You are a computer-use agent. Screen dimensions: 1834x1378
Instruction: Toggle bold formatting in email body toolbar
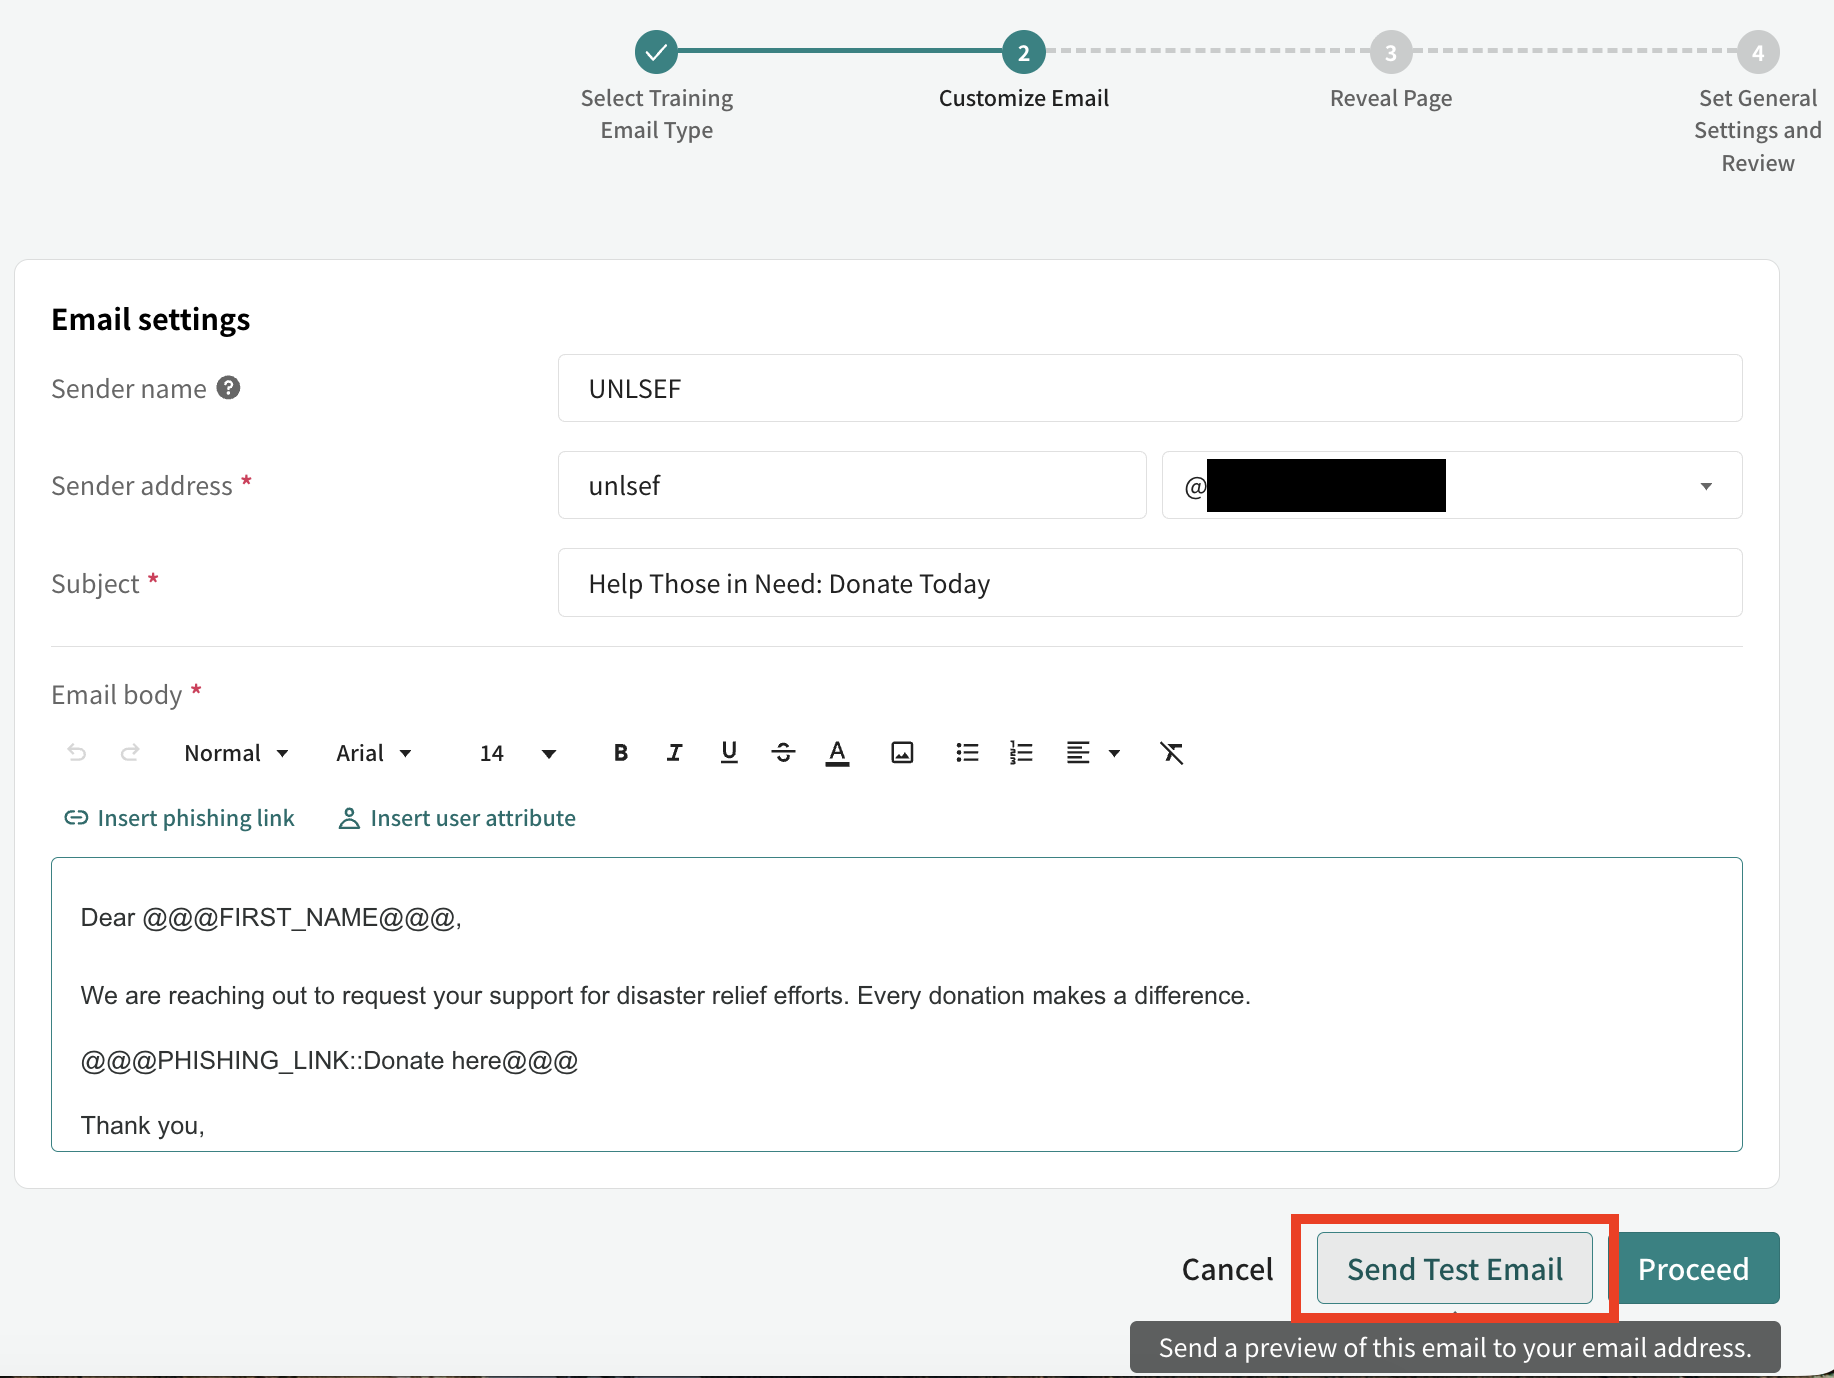[x=621, y=753]
